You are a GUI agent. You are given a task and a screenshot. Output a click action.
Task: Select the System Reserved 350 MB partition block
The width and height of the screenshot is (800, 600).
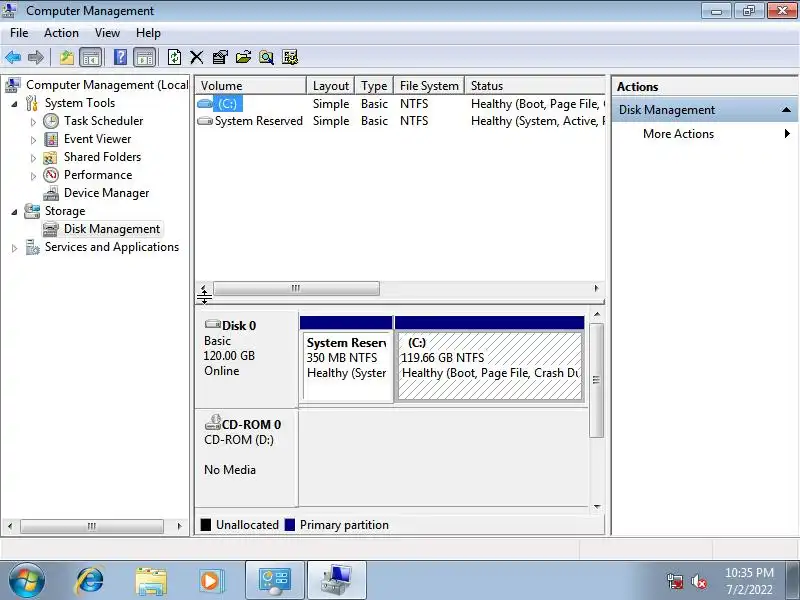(x=346, y=359)
